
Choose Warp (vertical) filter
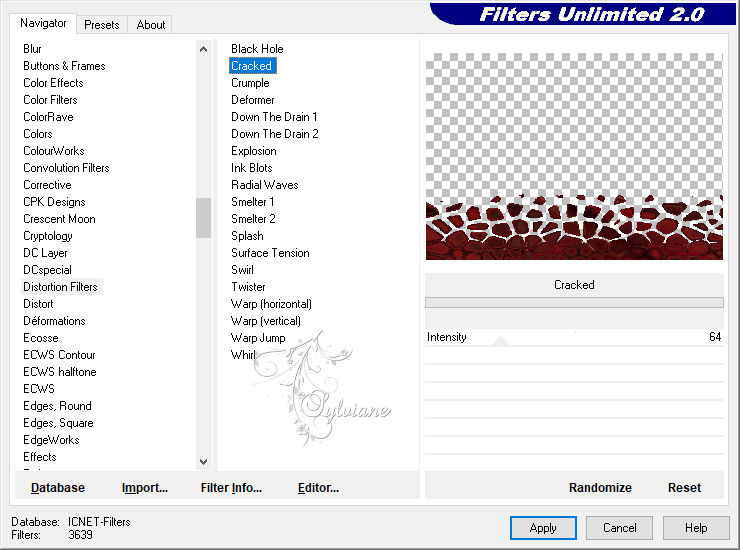tap(266, 321)
